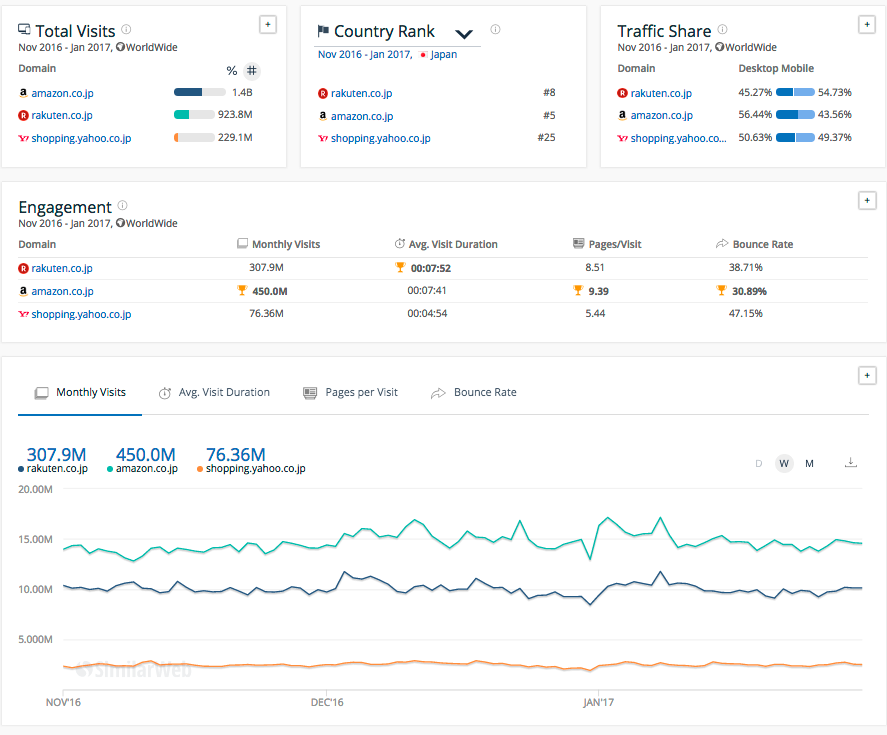Click the Japan country date range link
The image size is (887, 735).
tap(387, 54)
